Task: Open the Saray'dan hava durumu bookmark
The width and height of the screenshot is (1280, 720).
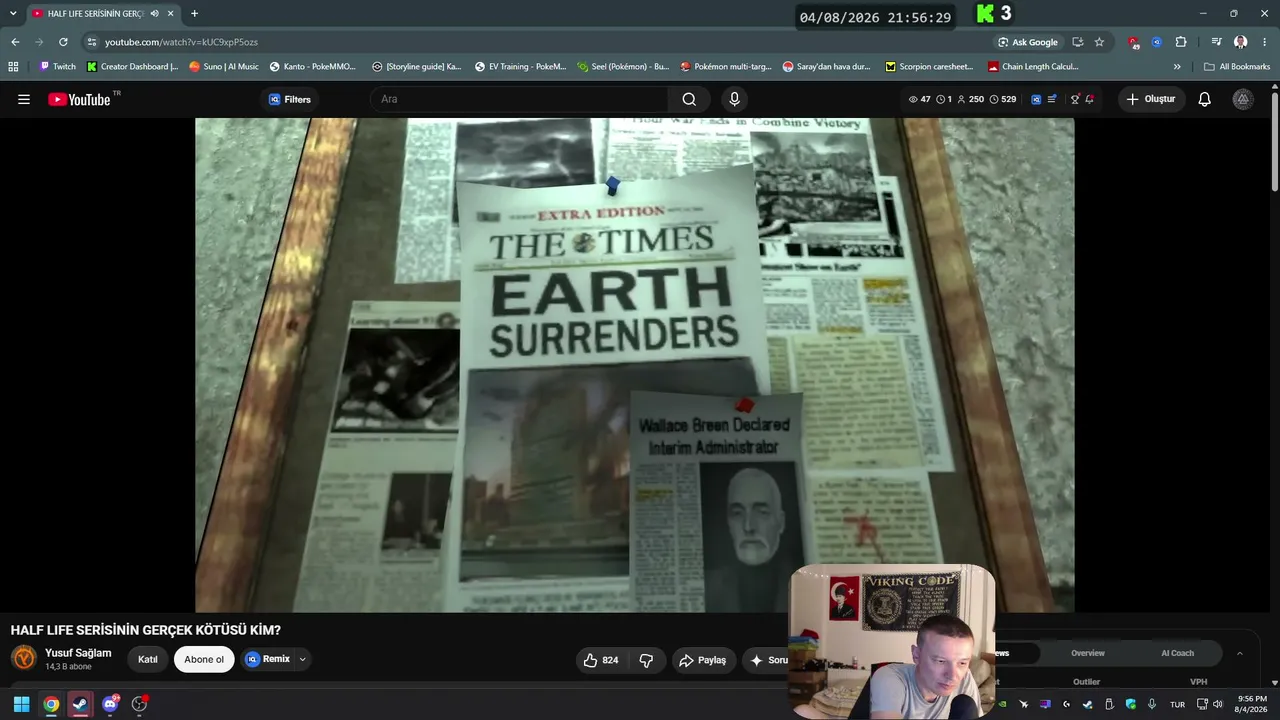Action: [x=827, y=67]
